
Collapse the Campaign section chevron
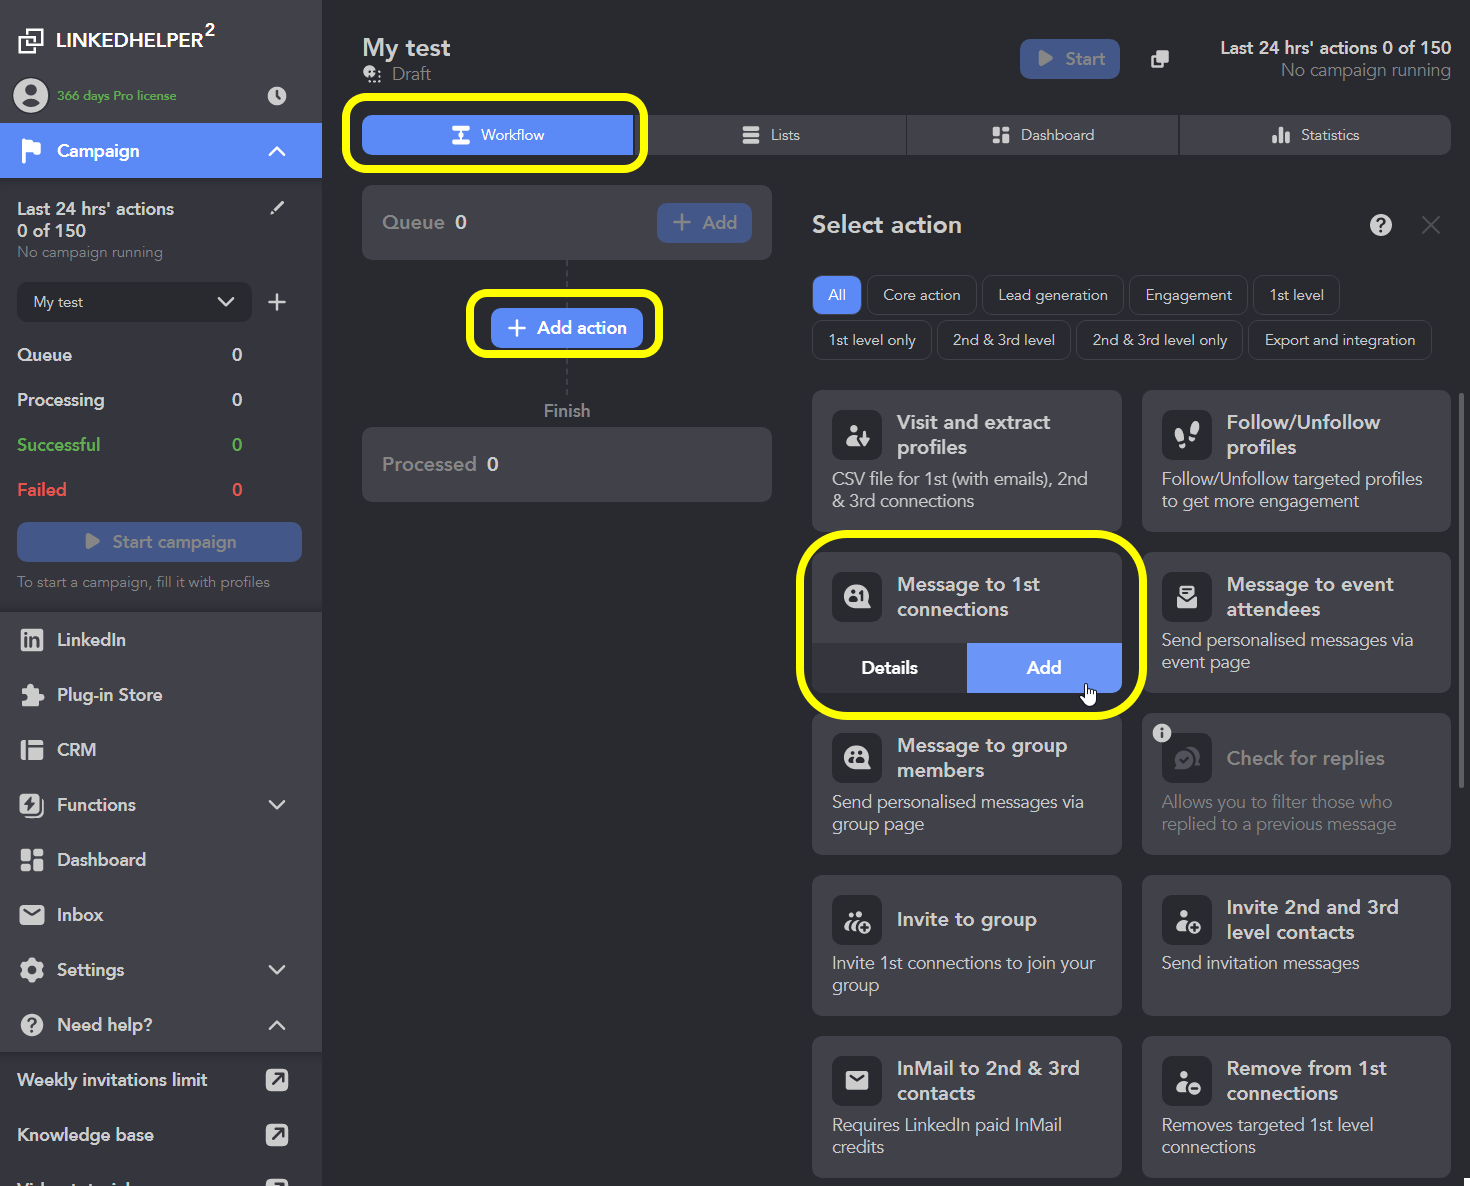(x=277, y=151)
